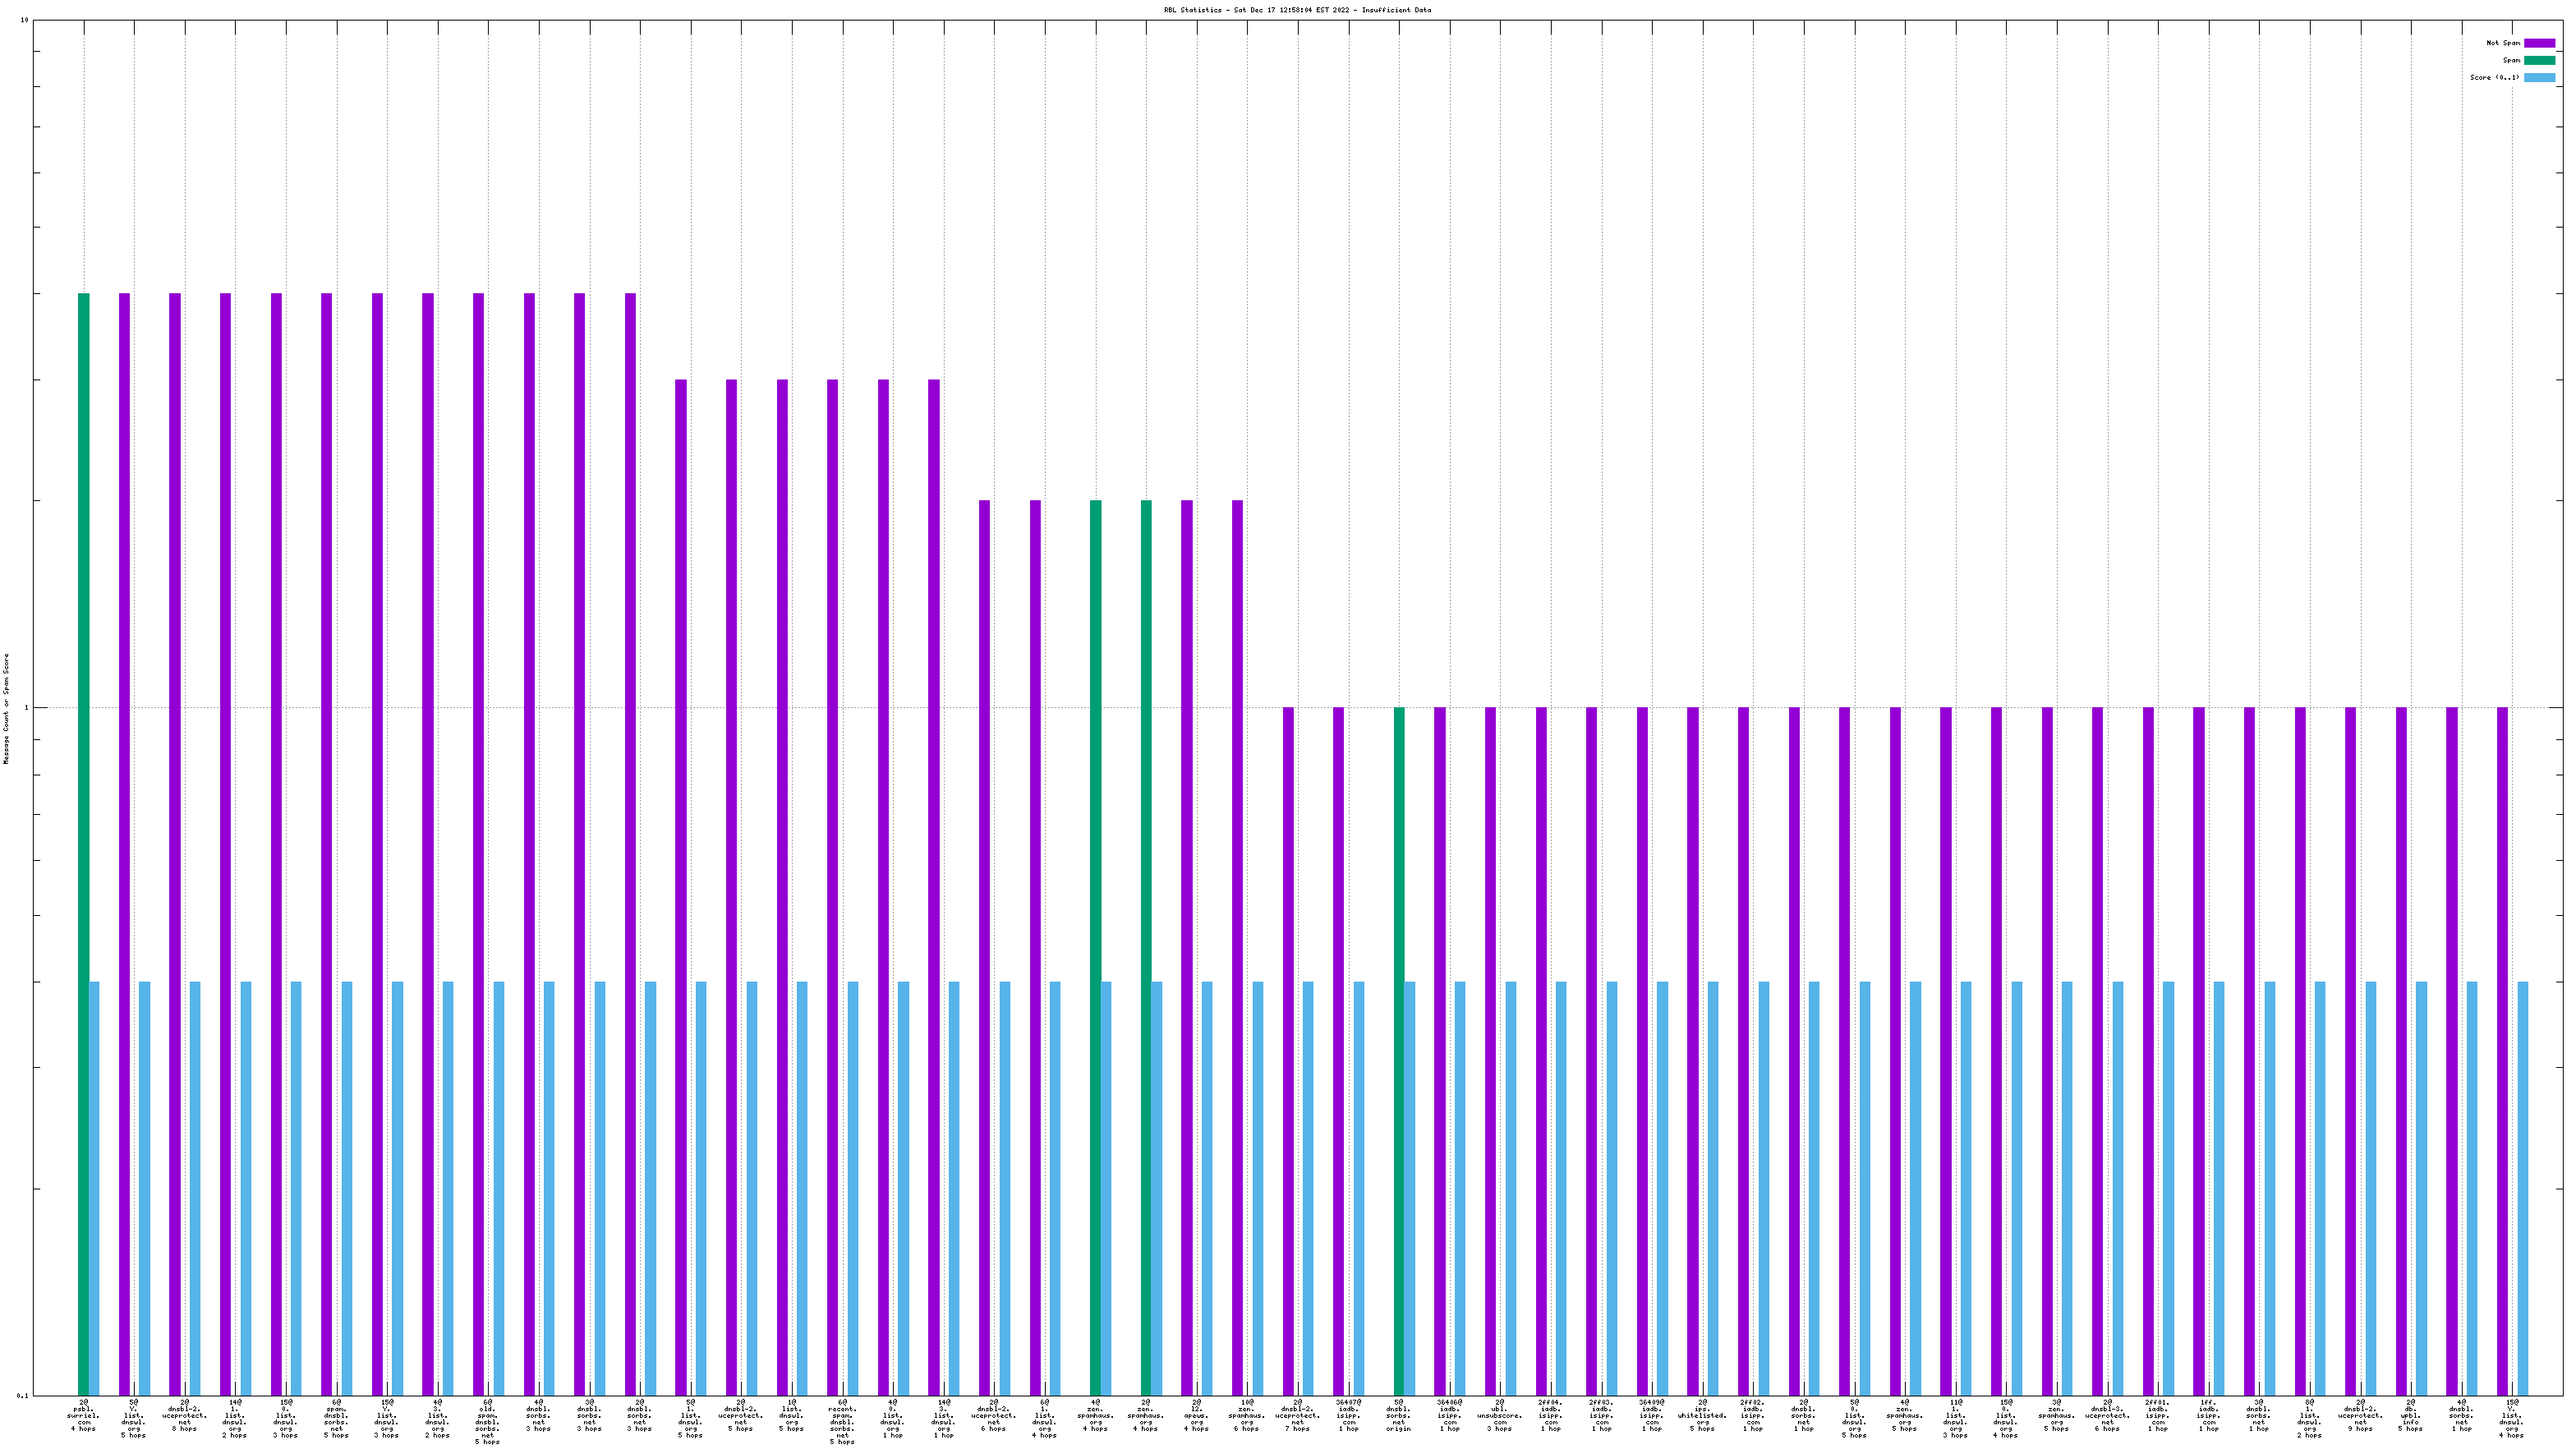Click the y-axis label 'Message Count or Spam Score'
The width and height of the screenshot is (2576, 1449).
[x=6, y=708]
